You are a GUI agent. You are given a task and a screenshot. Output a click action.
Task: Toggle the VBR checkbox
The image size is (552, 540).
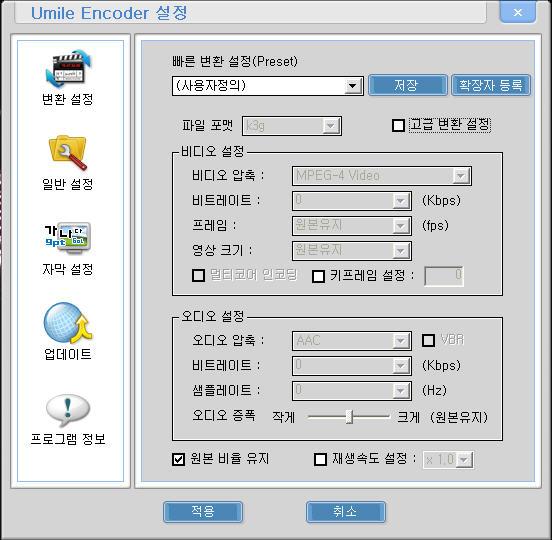pos(428,340)
